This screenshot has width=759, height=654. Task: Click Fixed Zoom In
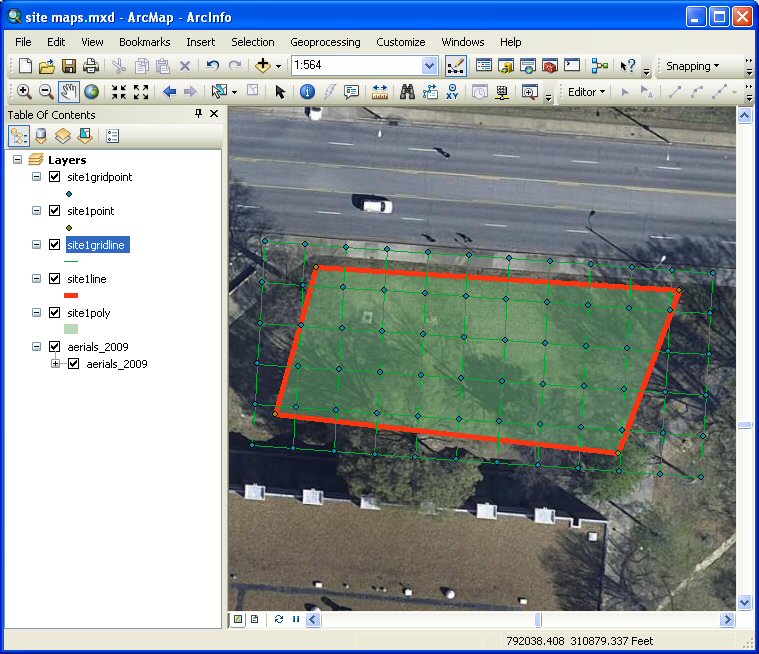click(119, 91)
